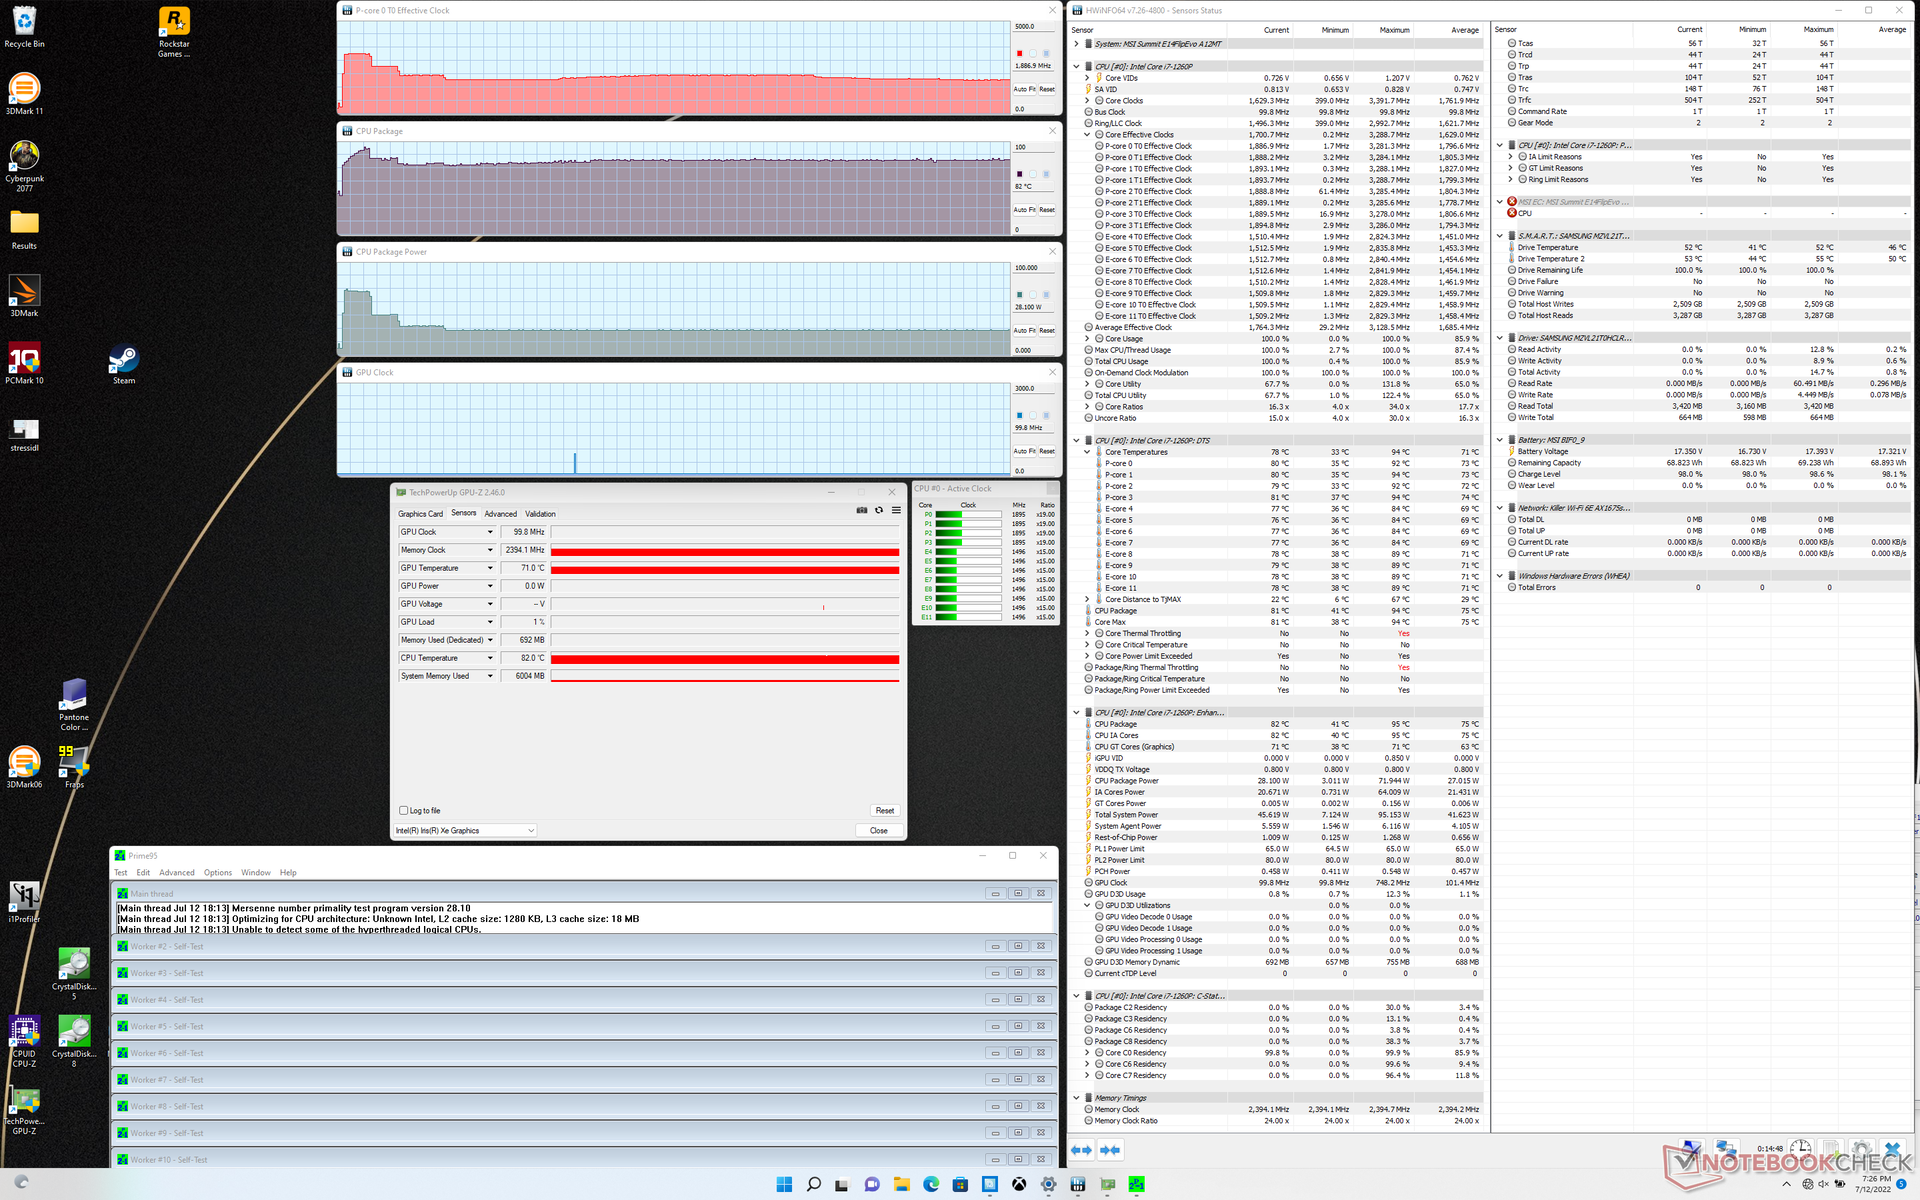1920x1200 pixels.
Task: Collapse Core Temperatures in HWiNFO
Action: 1088,452
